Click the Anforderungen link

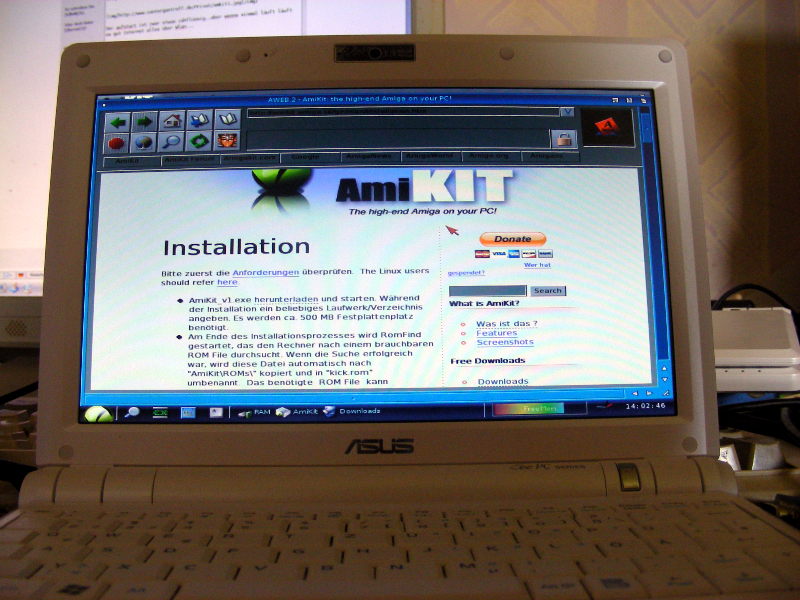(x=265, y=272)
